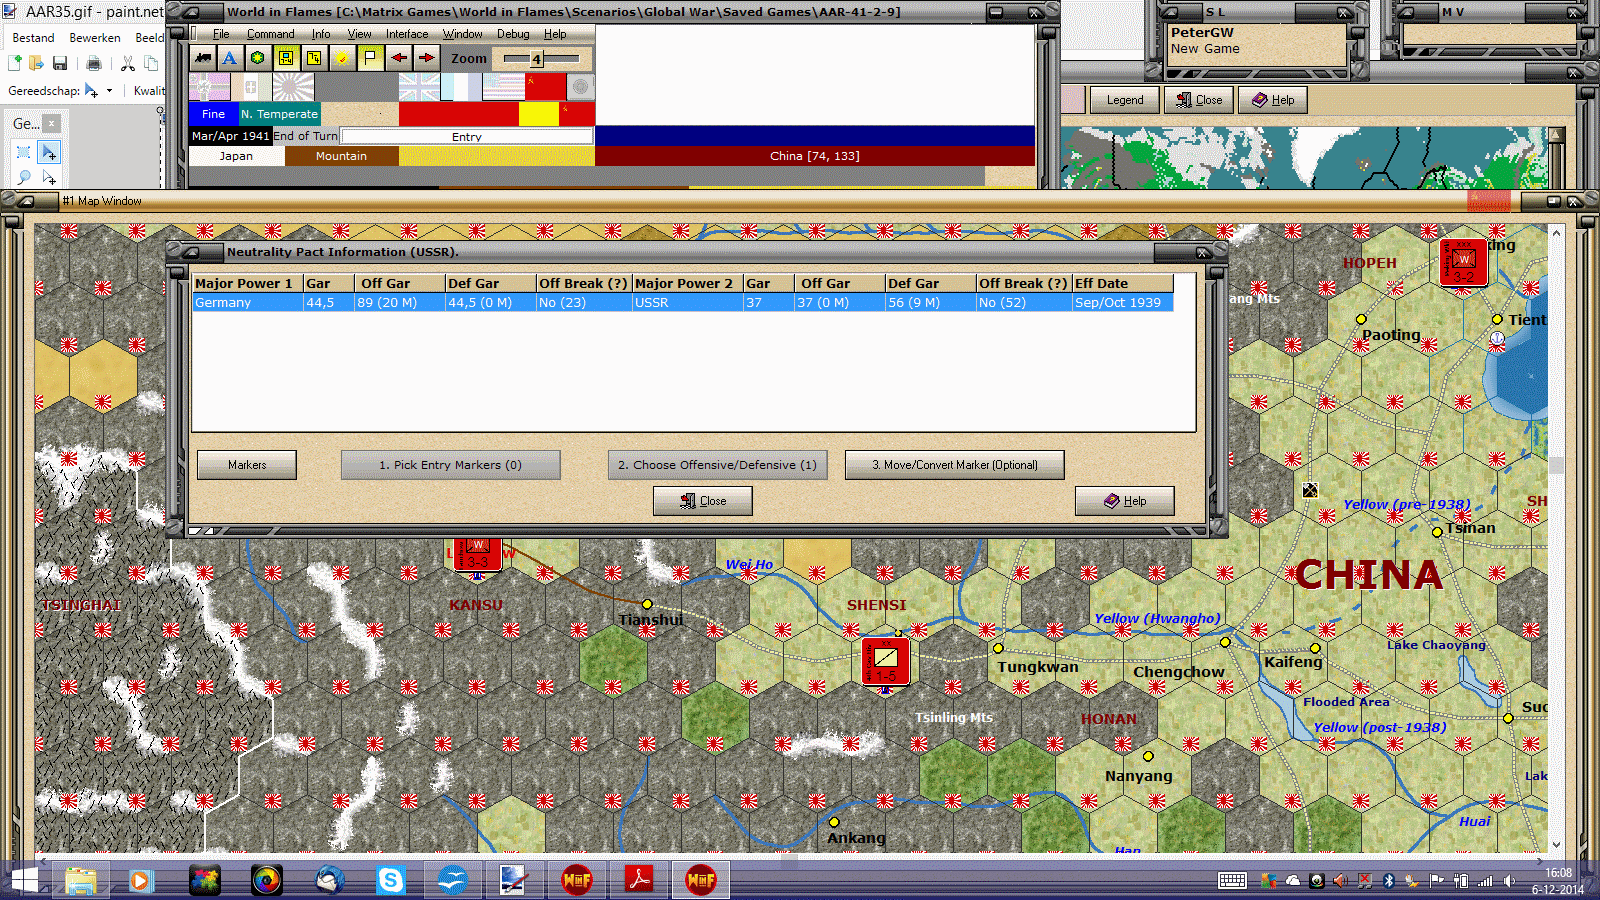Open the Interface menu
This screenshot has width=1600, height=900.
click(x=407, y=34)
